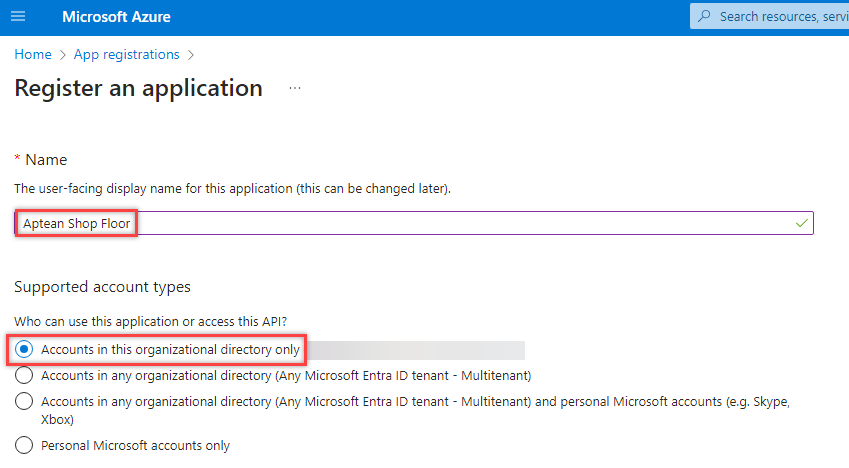The width and height of the screenshot is (849, 468).
Task: Click the search magnifier icon
Action: [x=704, y=16]
